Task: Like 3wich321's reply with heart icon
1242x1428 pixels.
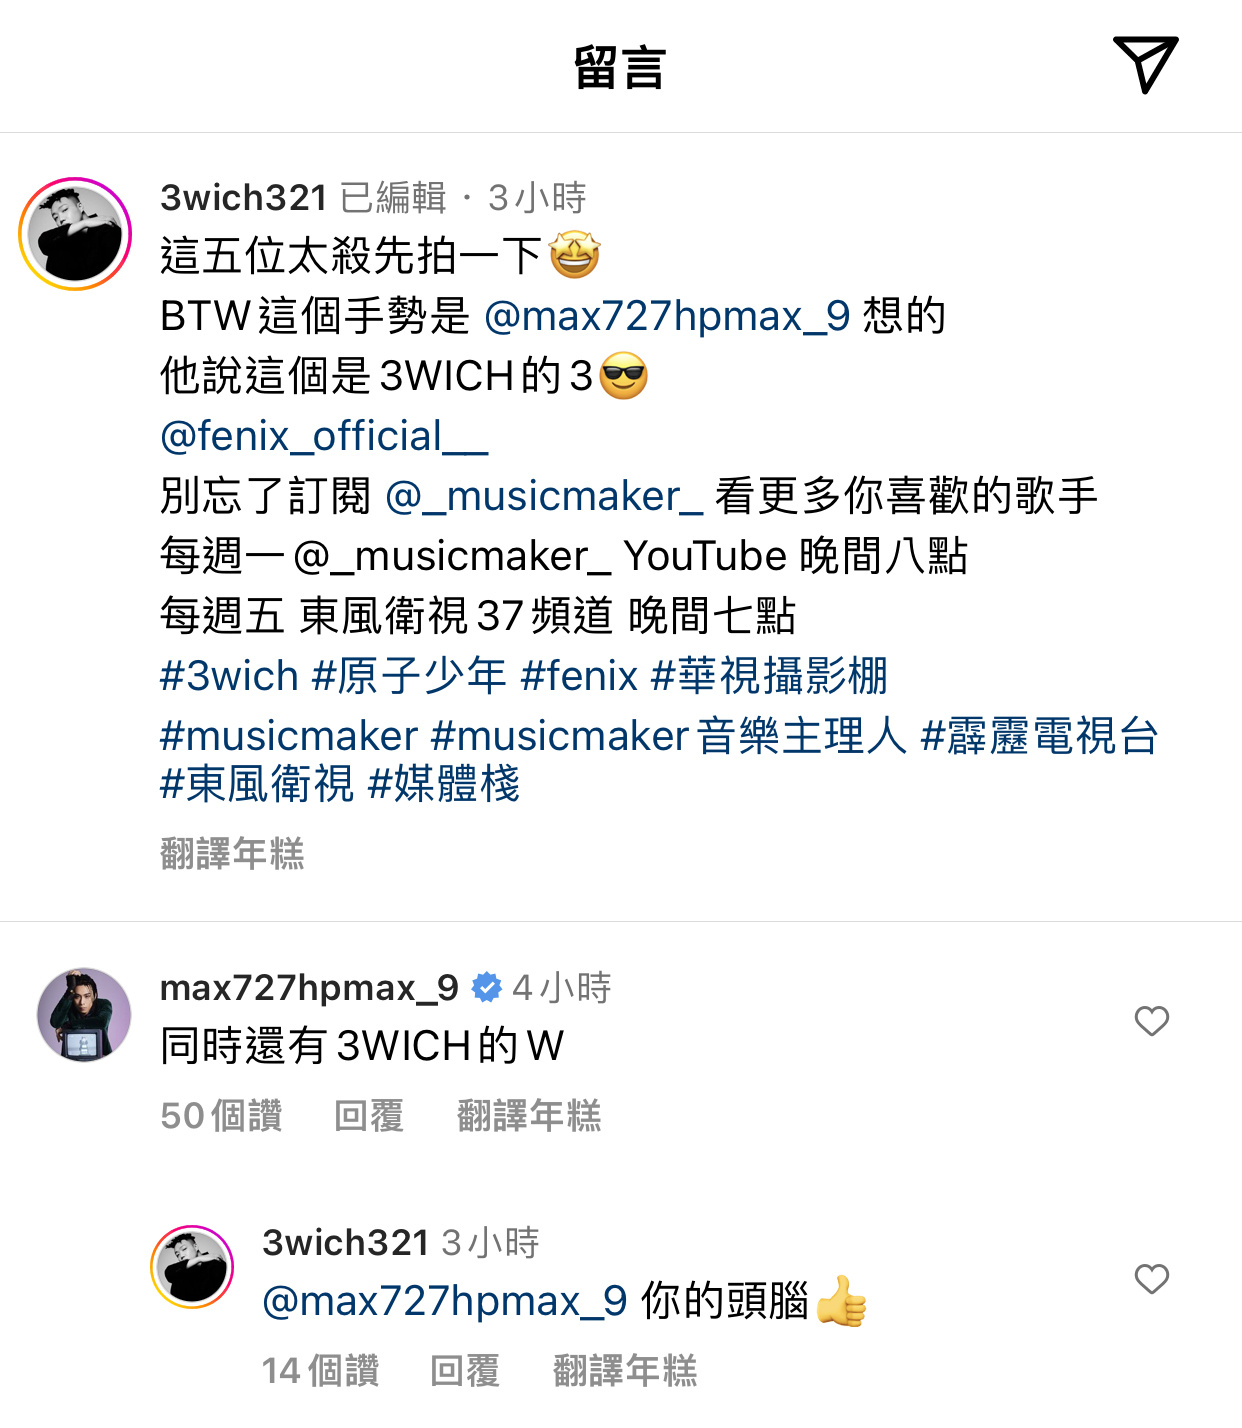Action: click(1152, 1279)
